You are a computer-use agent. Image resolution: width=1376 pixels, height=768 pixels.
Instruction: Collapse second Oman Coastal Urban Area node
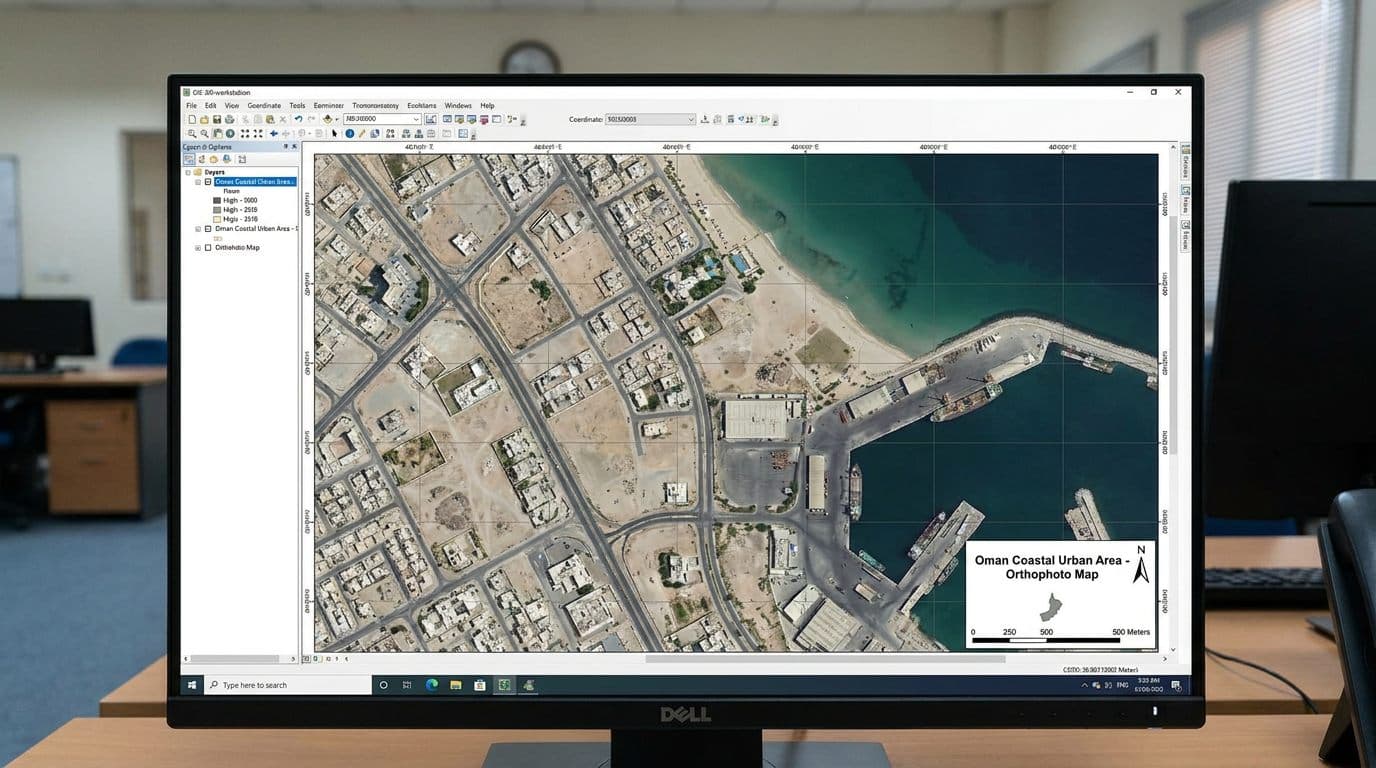[198, 229]
